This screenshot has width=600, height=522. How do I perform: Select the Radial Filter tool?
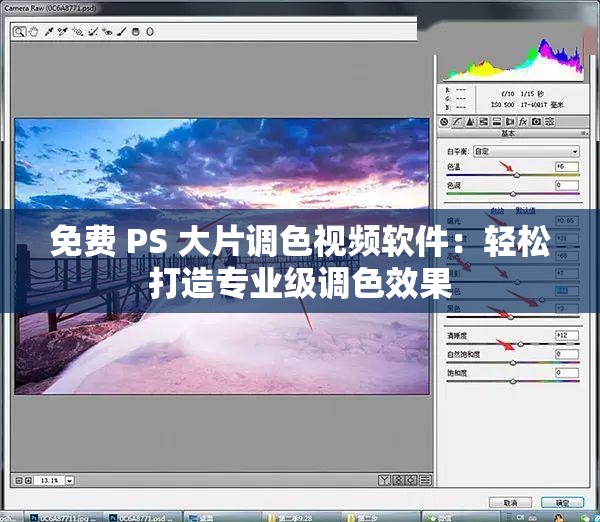point(150,31)
